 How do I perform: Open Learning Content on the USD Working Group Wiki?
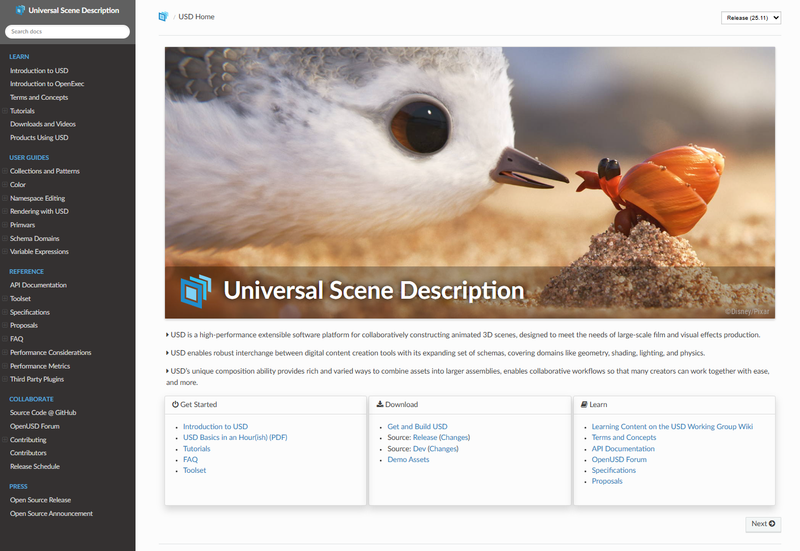672,427
